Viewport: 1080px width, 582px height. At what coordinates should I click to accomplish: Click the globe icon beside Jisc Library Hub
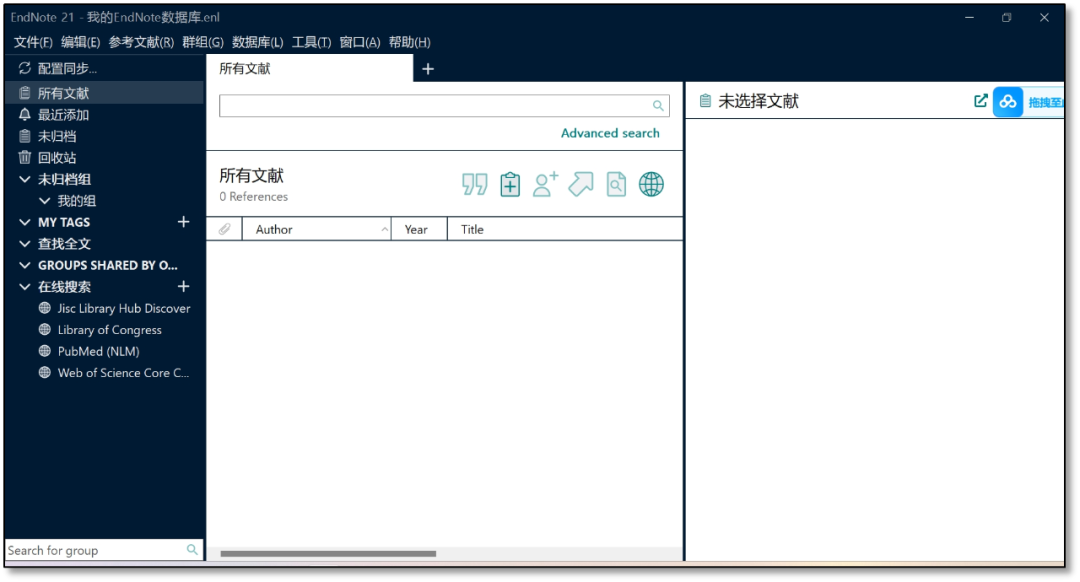pos(45,308)
